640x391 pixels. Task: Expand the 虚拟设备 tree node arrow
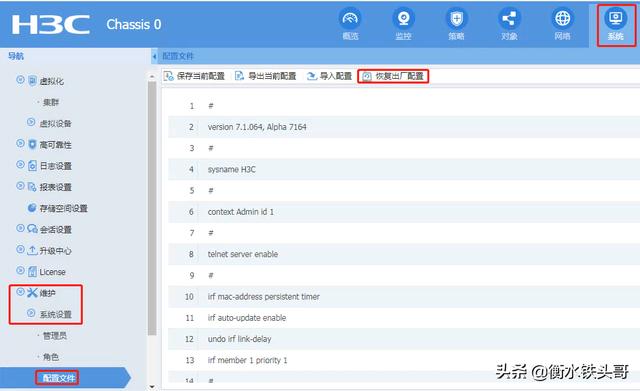pyautogui.click(x=31, y=122)
